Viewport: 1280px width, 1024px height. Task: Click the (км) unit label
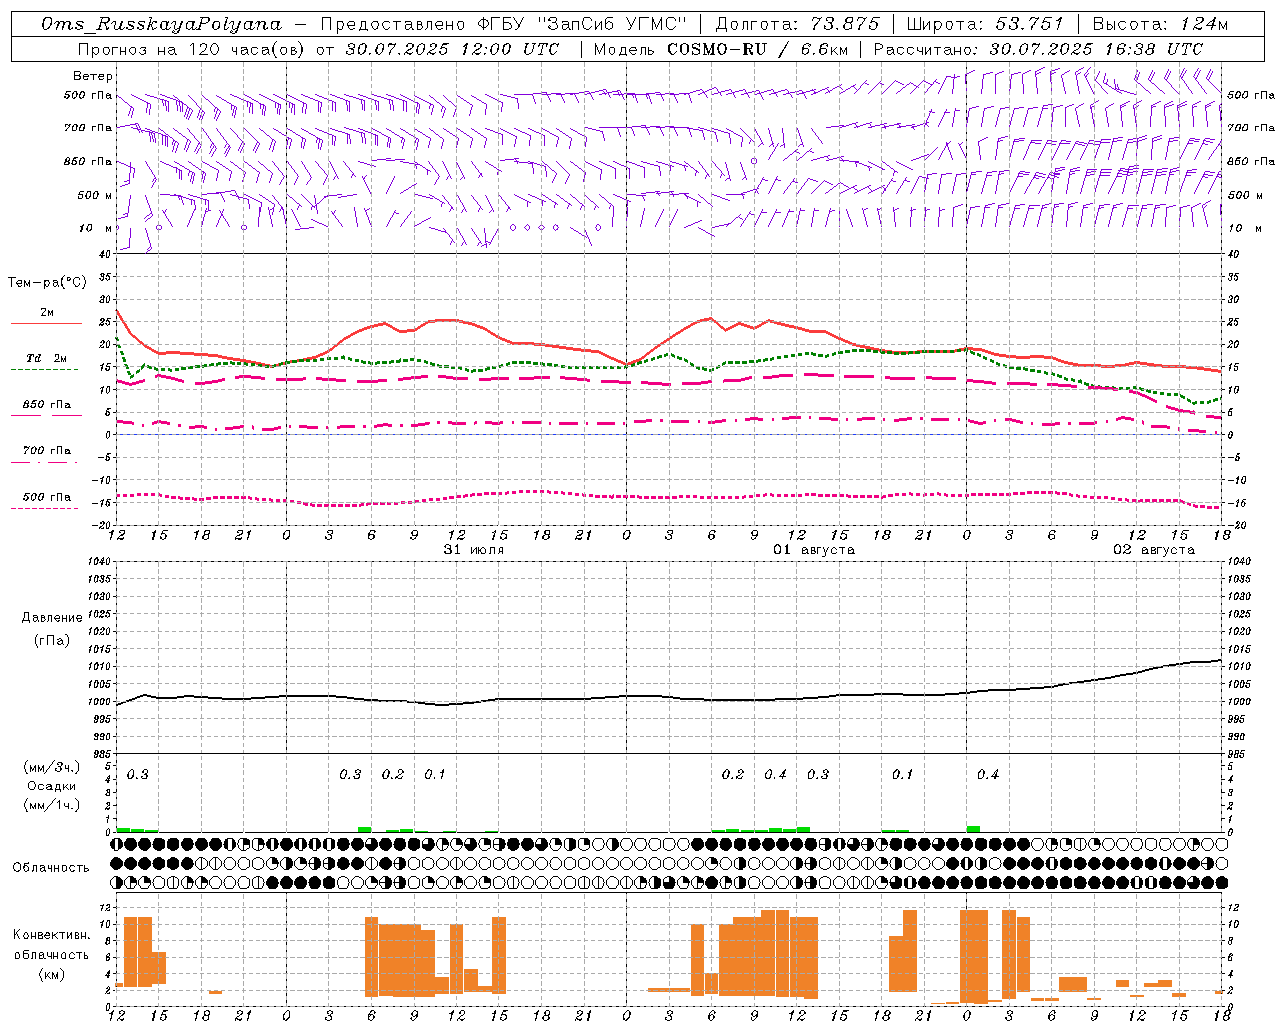[51, 974]
